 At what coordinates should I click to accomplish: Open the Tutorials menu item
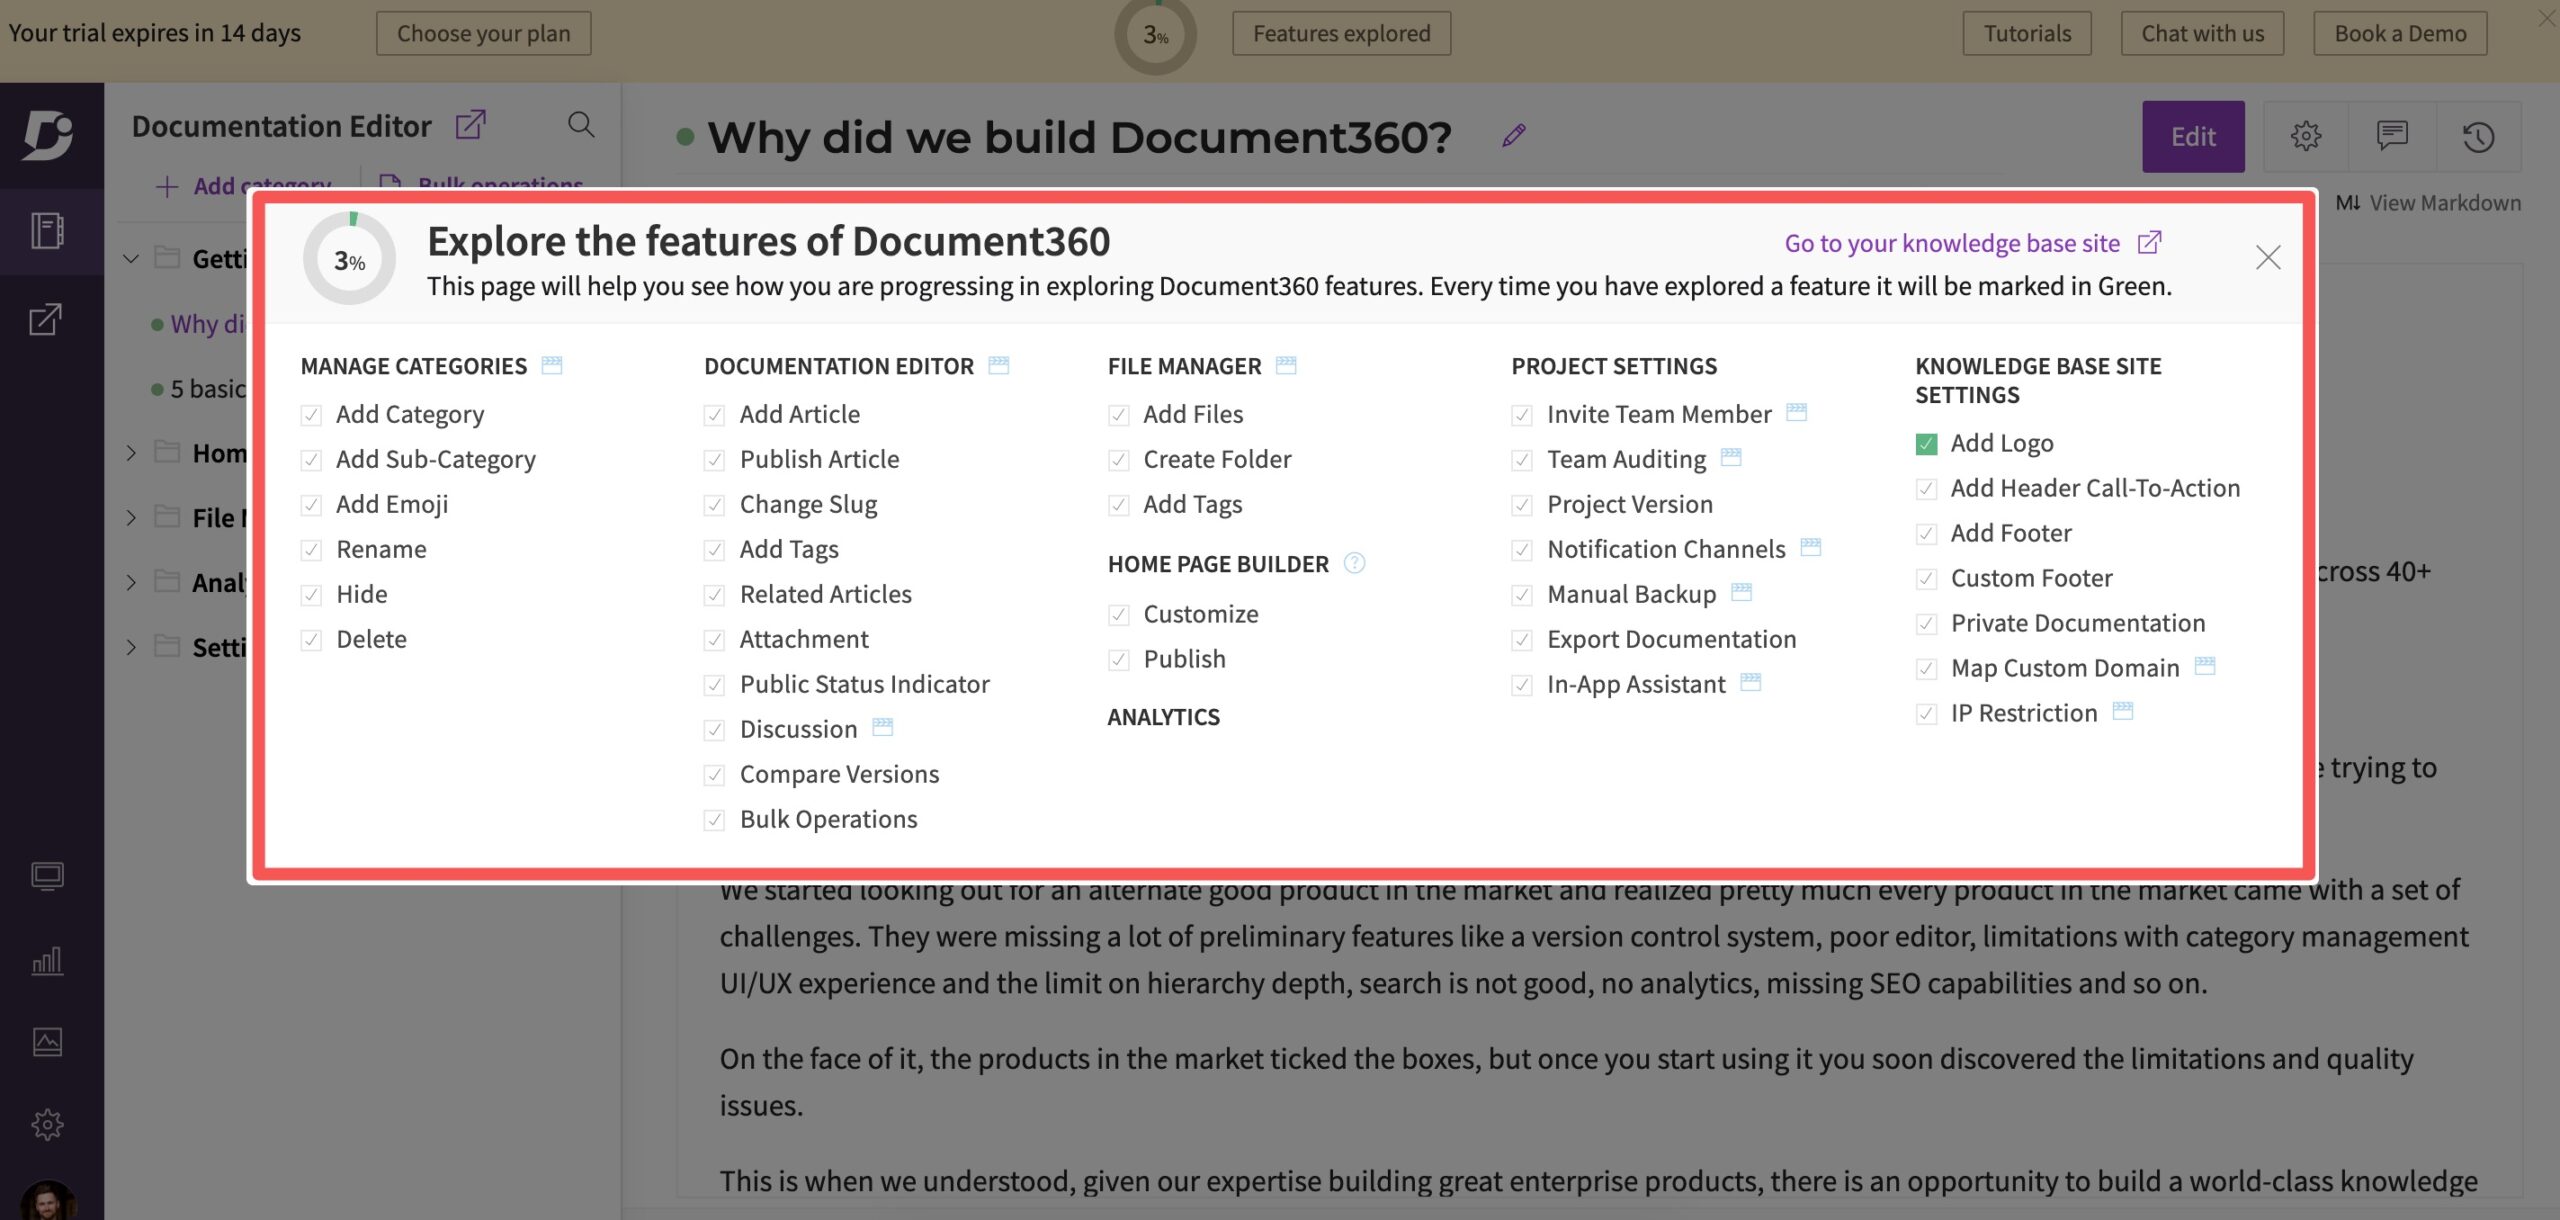click(2026, 33)
